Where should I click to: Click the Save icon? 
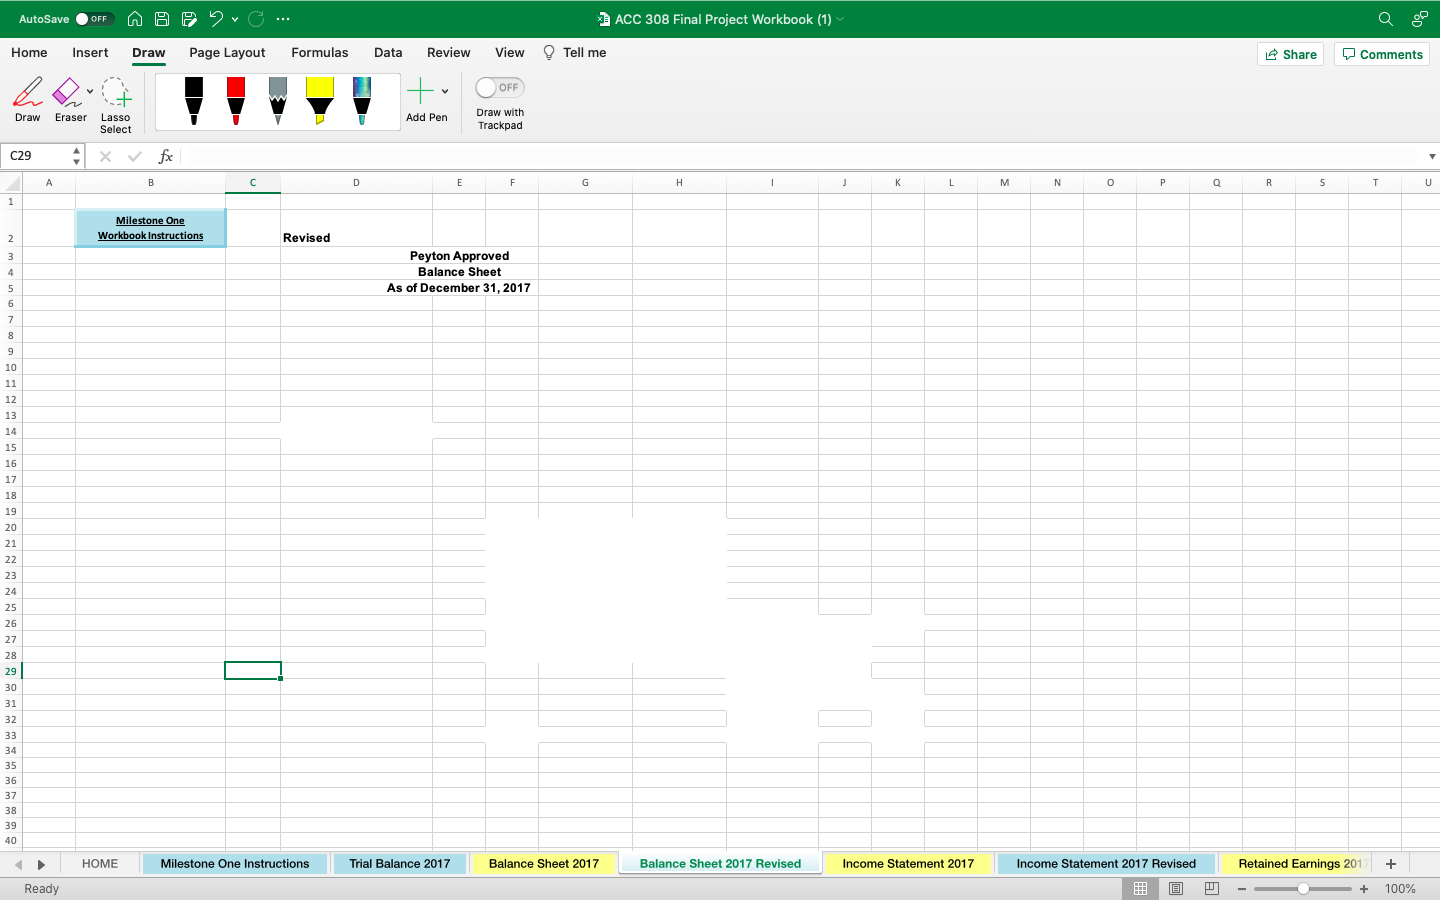(x=161, y=18)
